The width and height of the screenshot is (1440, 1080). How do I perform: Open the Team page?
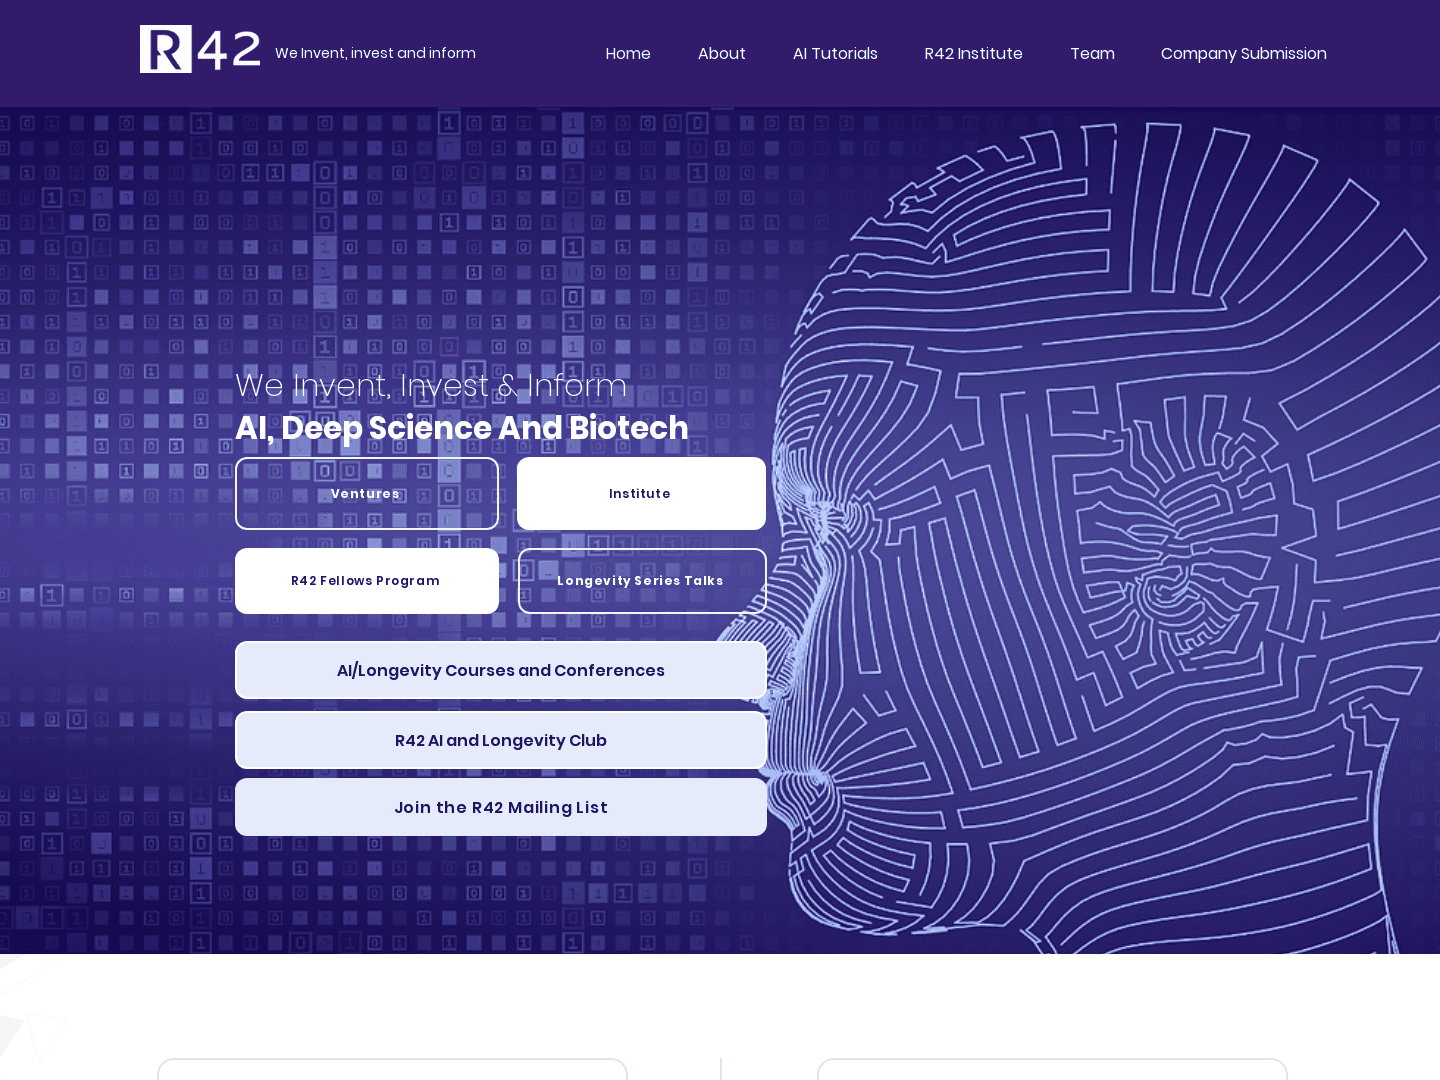click(1092, 54)
